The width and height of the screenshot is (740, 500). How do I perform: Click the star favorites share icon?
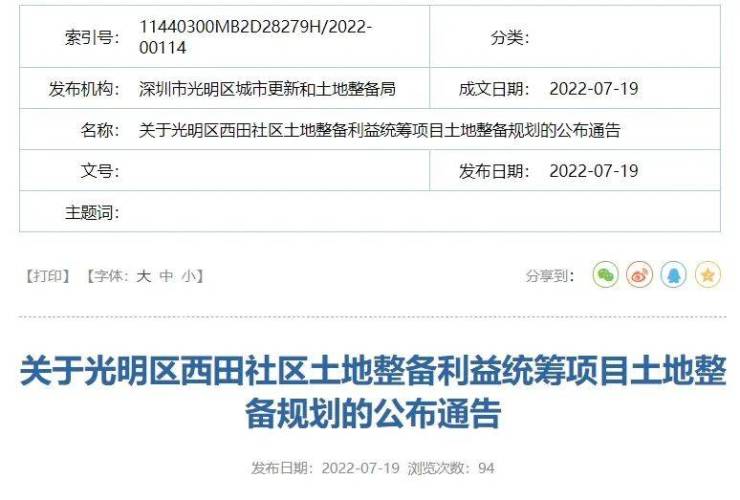708,274
